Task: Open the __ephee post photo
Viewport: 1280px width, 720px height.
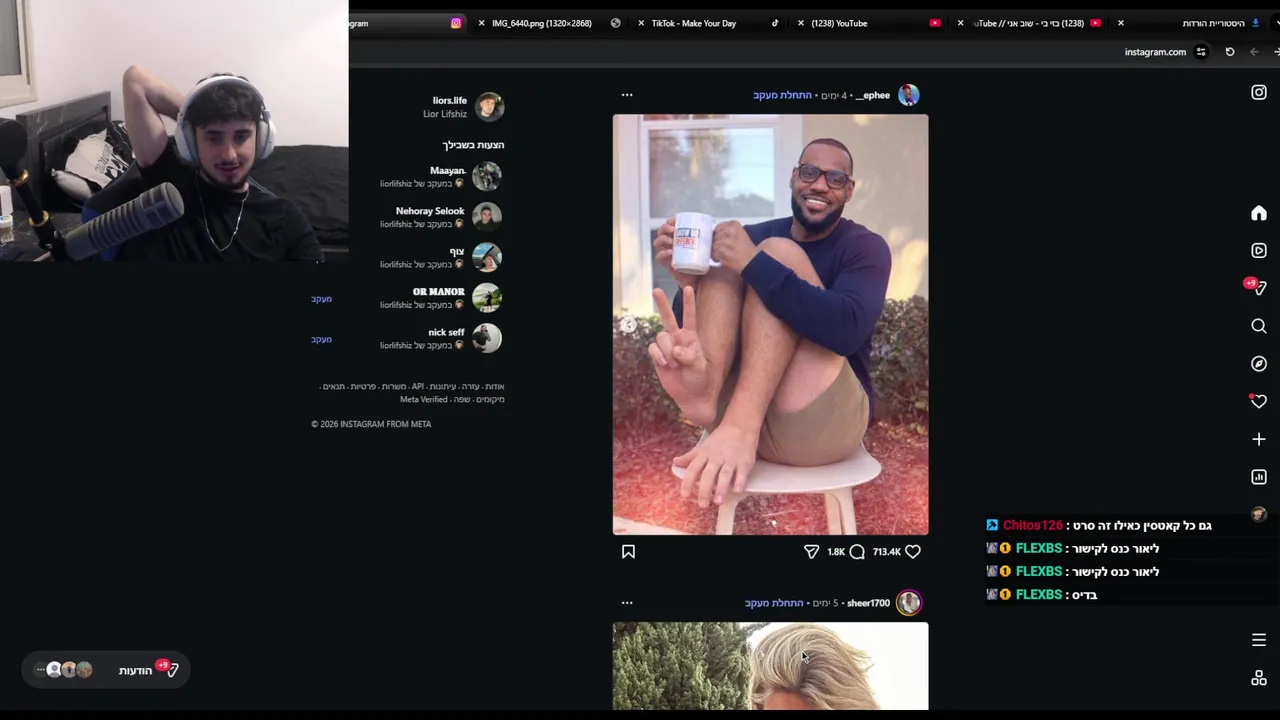Action: [x=770, y=325]
